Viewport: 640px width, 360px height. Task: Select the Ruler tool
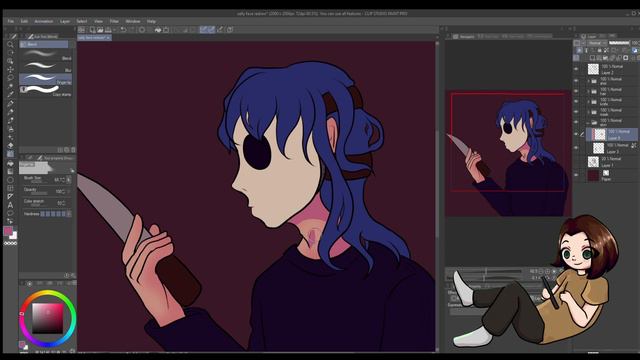click(x=10, y=197)
